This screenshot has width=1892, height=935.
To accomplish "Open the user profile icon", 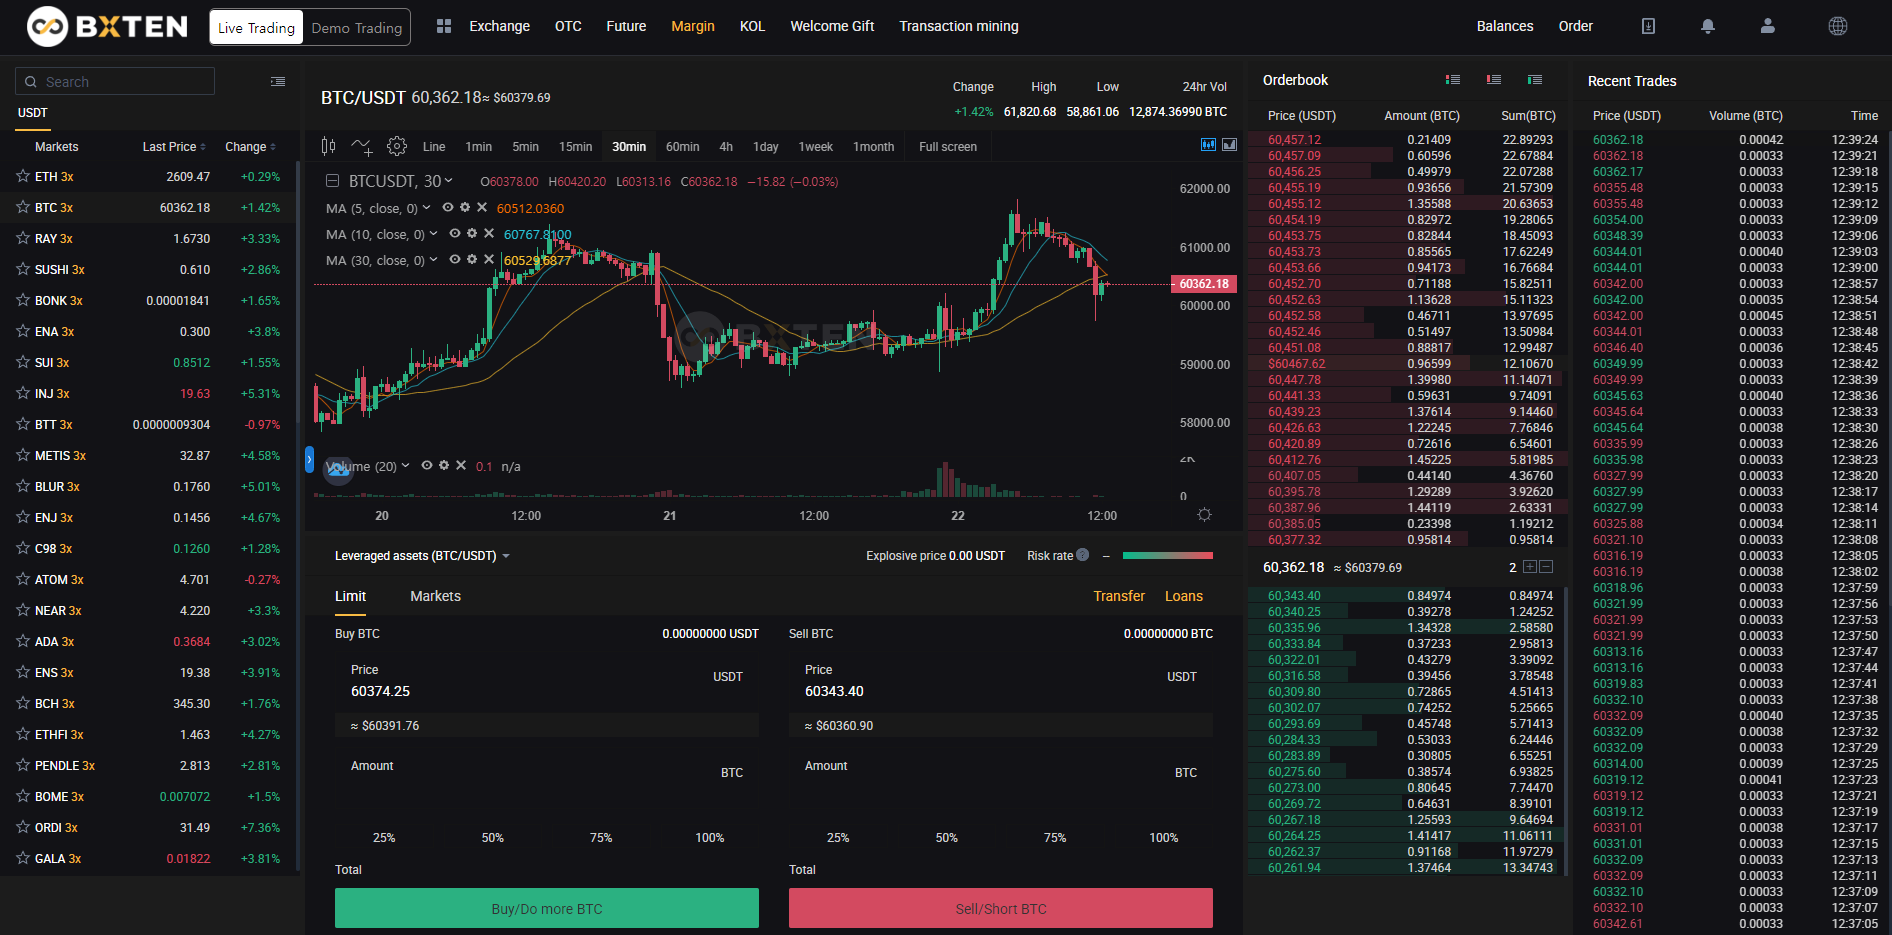I will [1767, 26].
